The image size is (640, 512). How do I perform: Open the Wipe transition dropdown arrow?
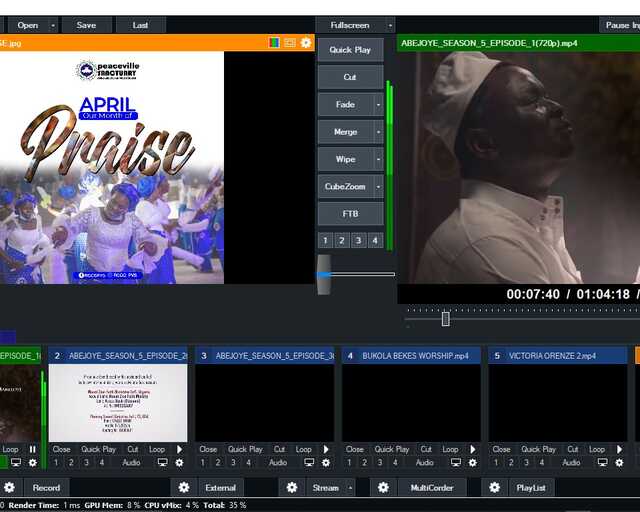(378, 159)
